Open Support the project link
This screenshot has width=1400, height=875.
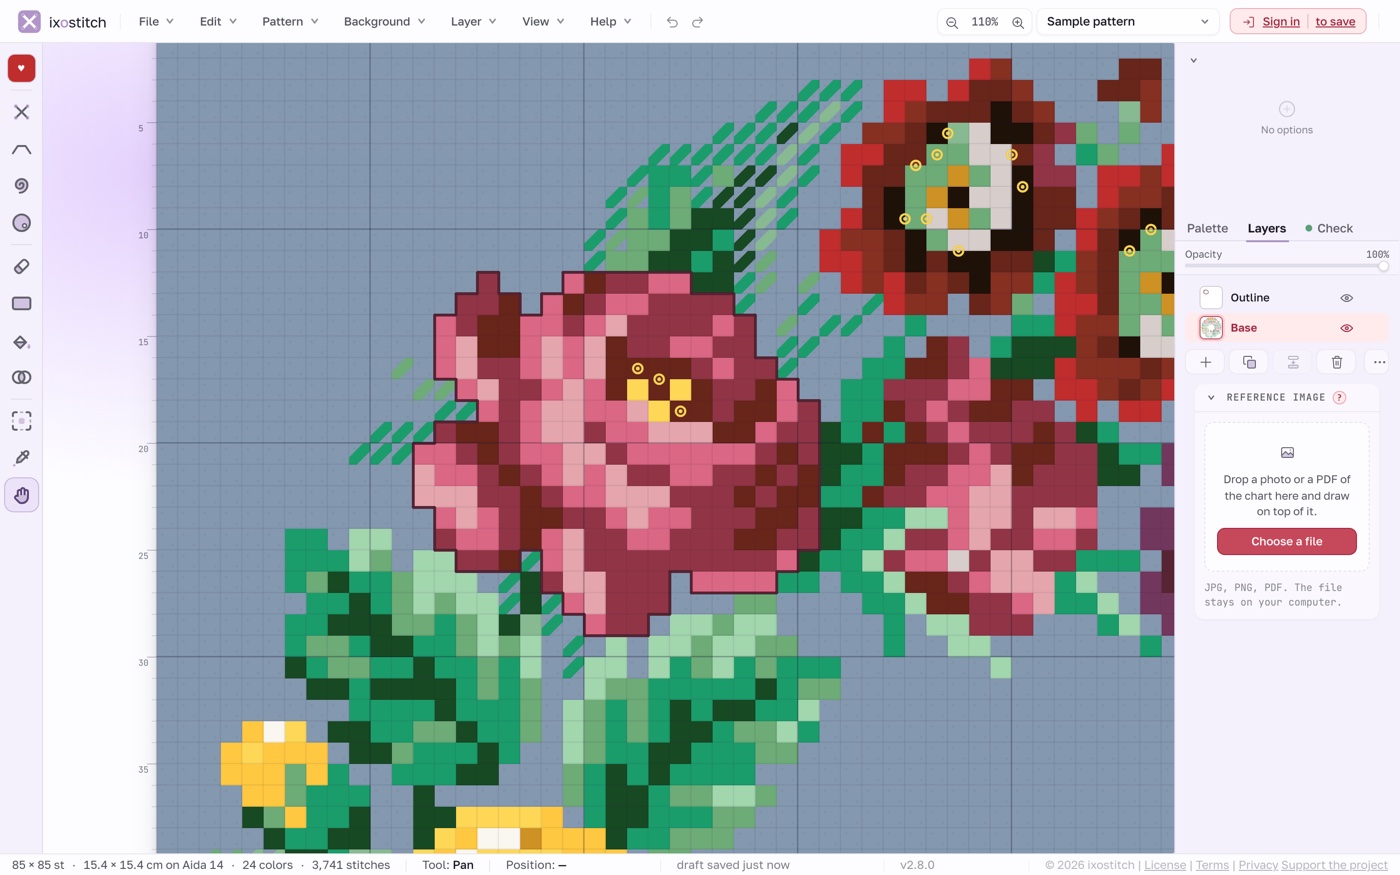tap(1334, 866)
